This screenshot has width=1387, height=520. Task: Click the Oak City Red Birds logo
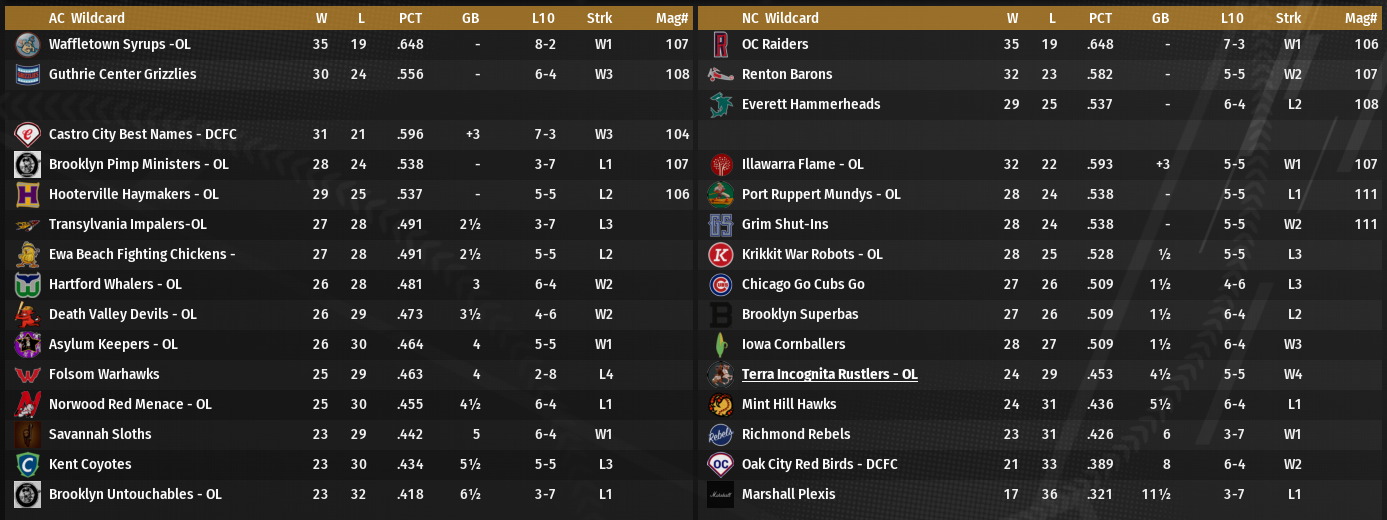pyautogui.click(x=720, y=464)
